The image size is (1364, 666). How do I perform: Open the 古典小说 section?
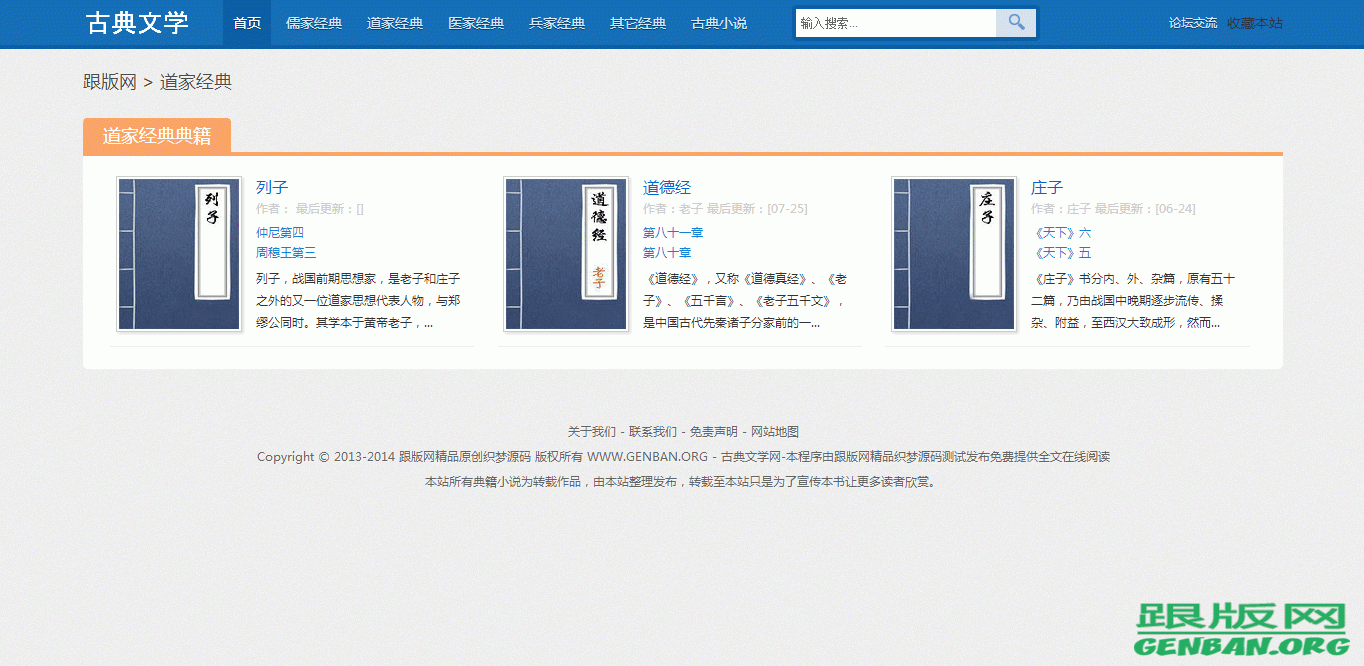718,23
